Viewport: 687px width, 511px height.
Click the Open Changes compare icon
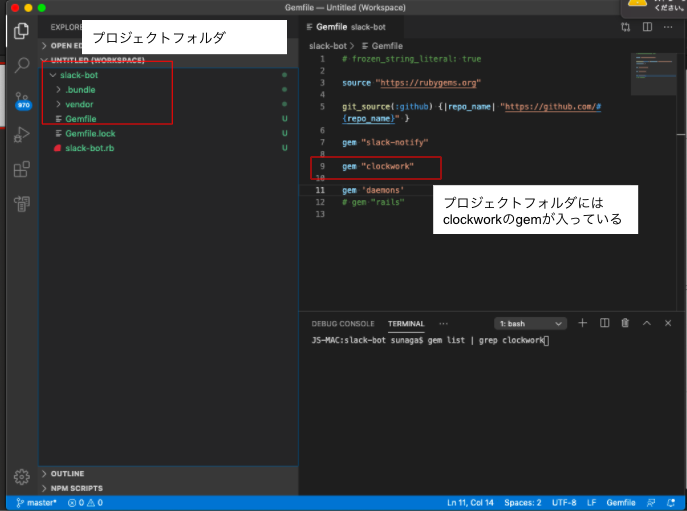pyautogui.click(x=625, y=27)
